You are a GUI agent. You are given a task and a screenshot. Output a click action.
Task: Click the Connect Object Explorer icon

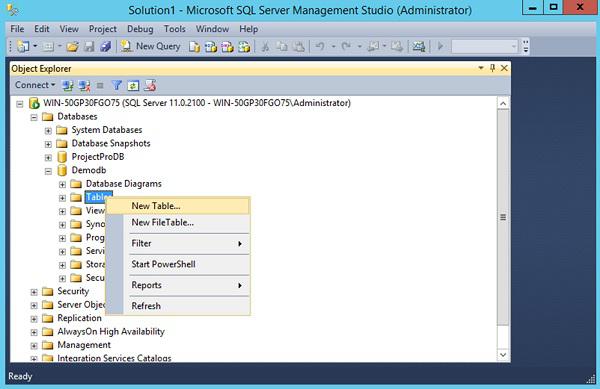(68, 85)
